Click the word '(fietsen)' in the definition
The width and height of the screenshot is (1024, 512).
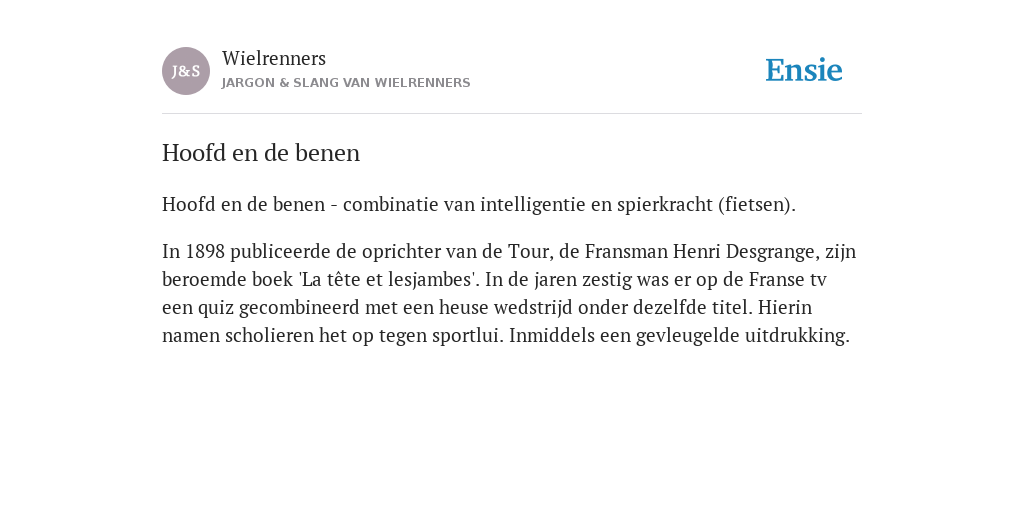pyautogui.click(x=757, y=204)
